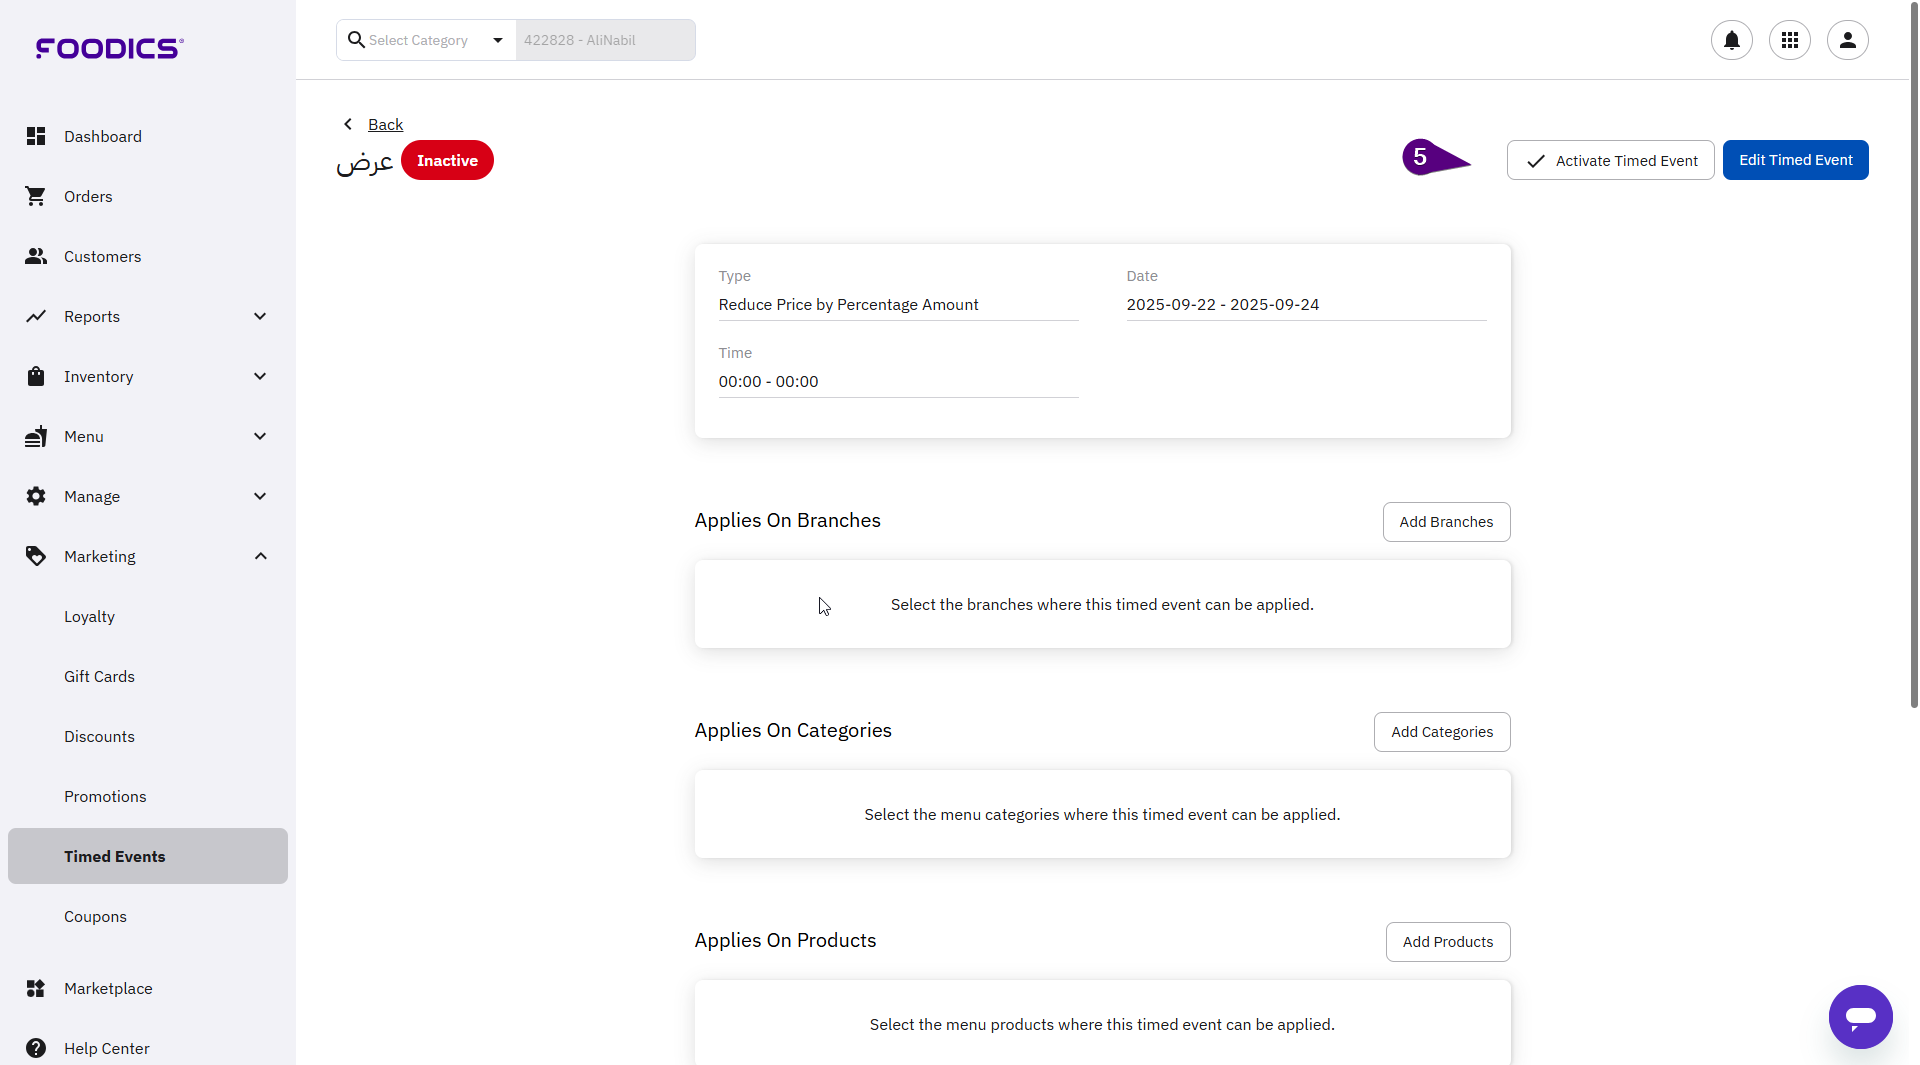
Task: Click the Back link
Action: (x=385, y=124)
